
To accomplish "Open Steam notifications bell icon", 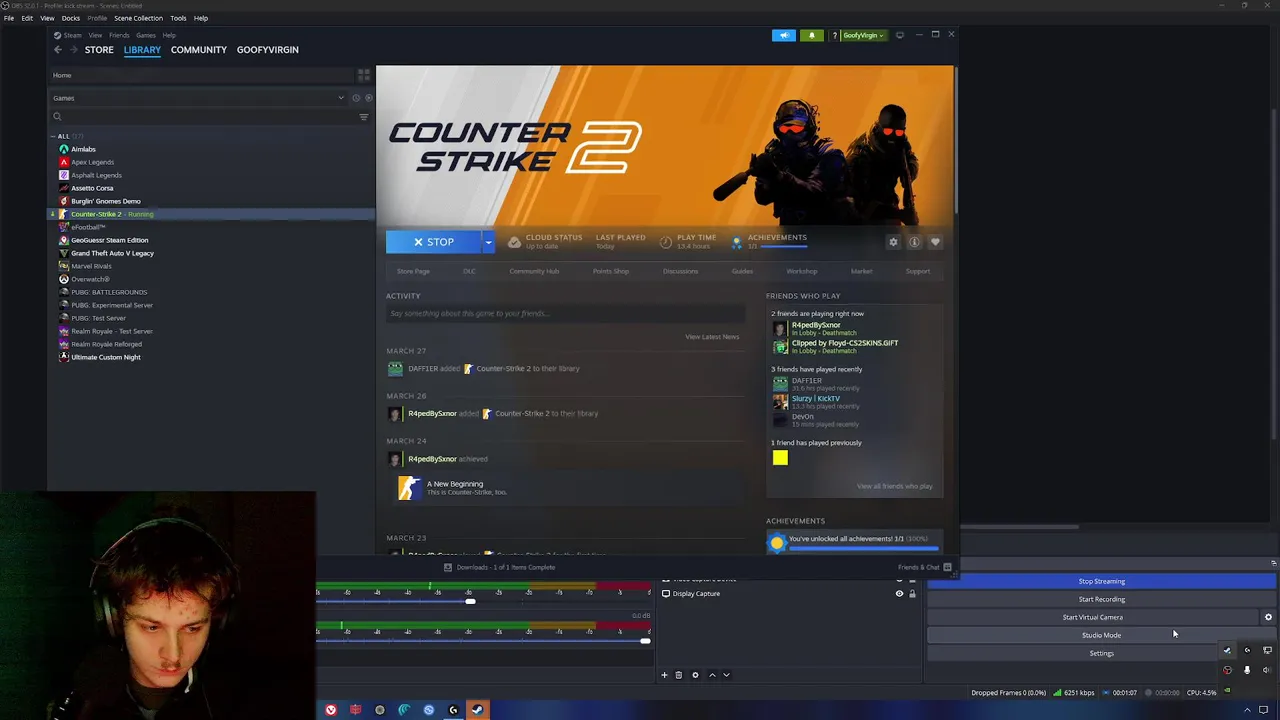I will click(811, 35).
